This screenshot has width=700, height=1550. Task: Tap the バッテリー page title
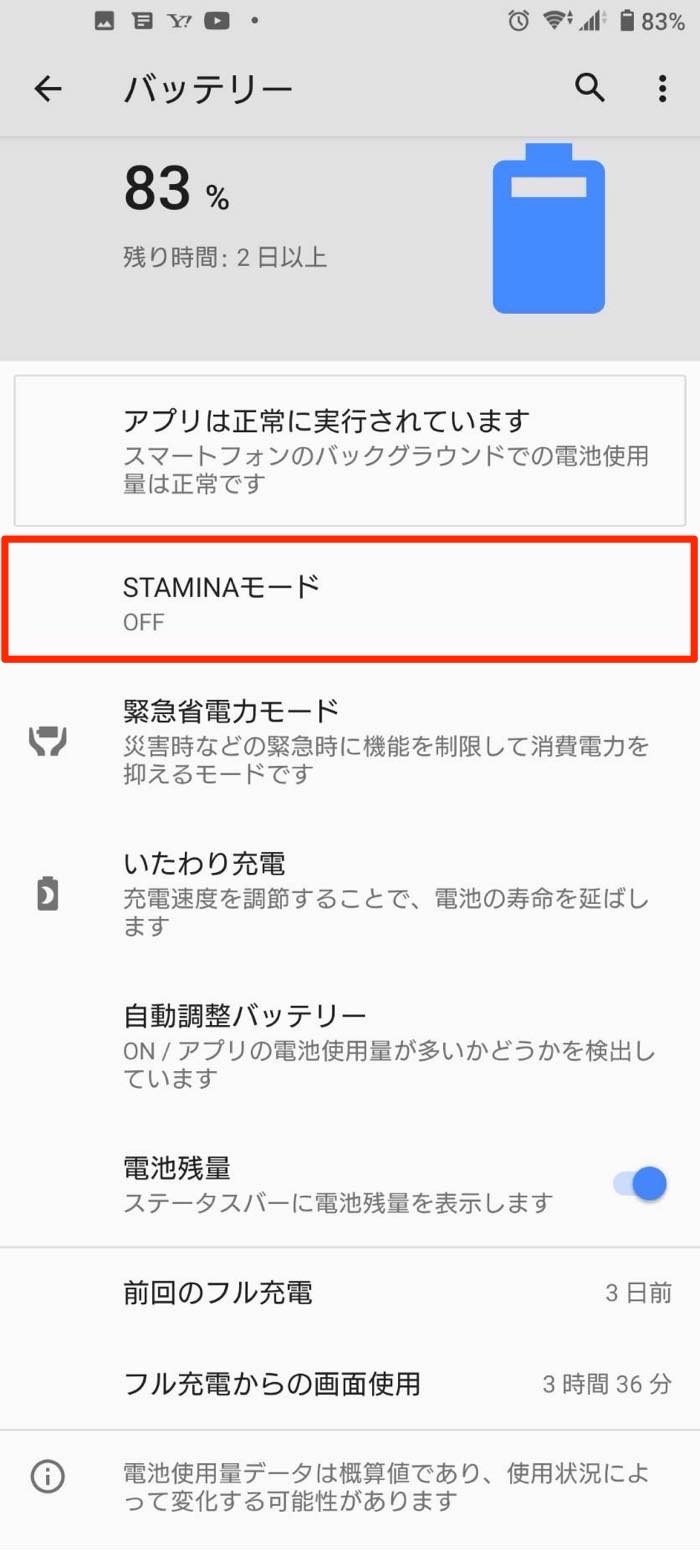[208, 89]
